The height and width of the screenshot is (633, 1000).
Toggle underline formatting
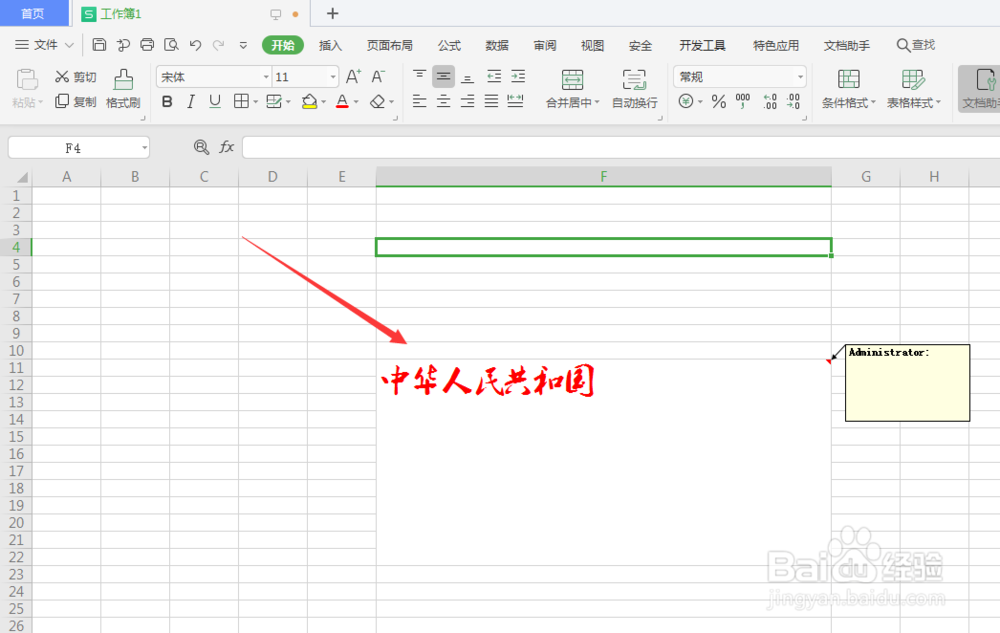pyautogui.click(x=213, y=101)
